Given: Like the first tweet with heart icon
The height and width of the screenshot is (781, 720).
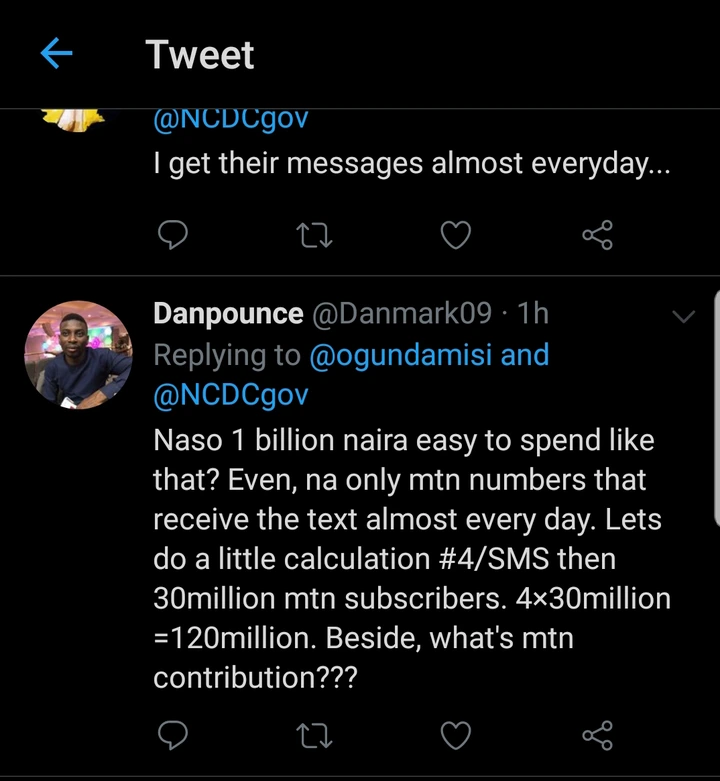Looking at the screenshot, I should 456,235.
